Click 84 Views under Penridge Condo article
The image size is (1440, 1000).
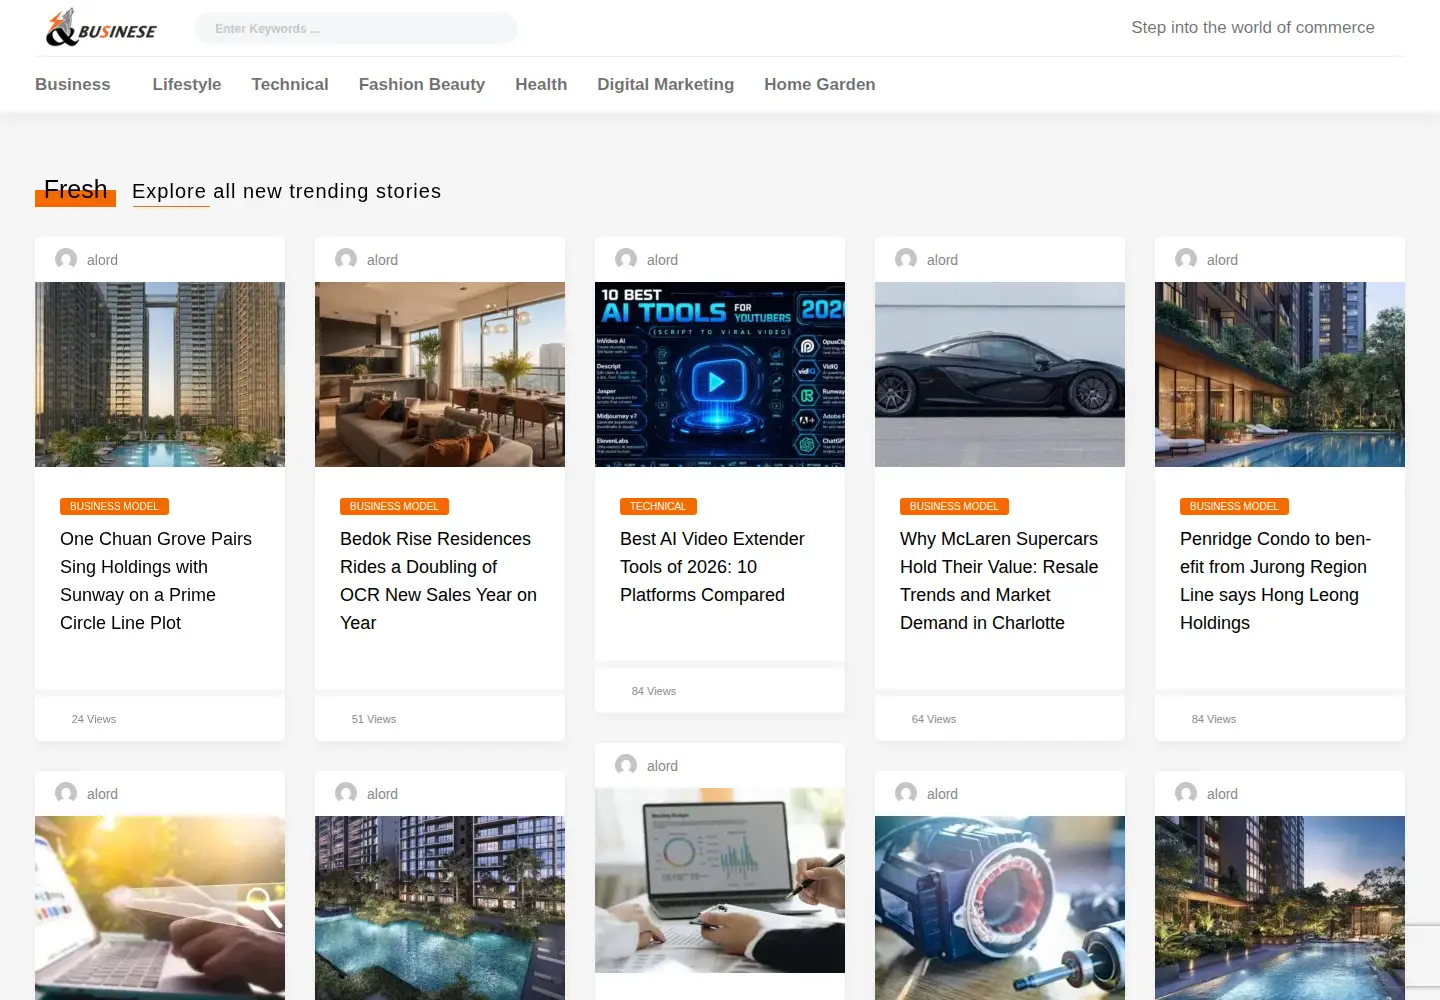1214,719
